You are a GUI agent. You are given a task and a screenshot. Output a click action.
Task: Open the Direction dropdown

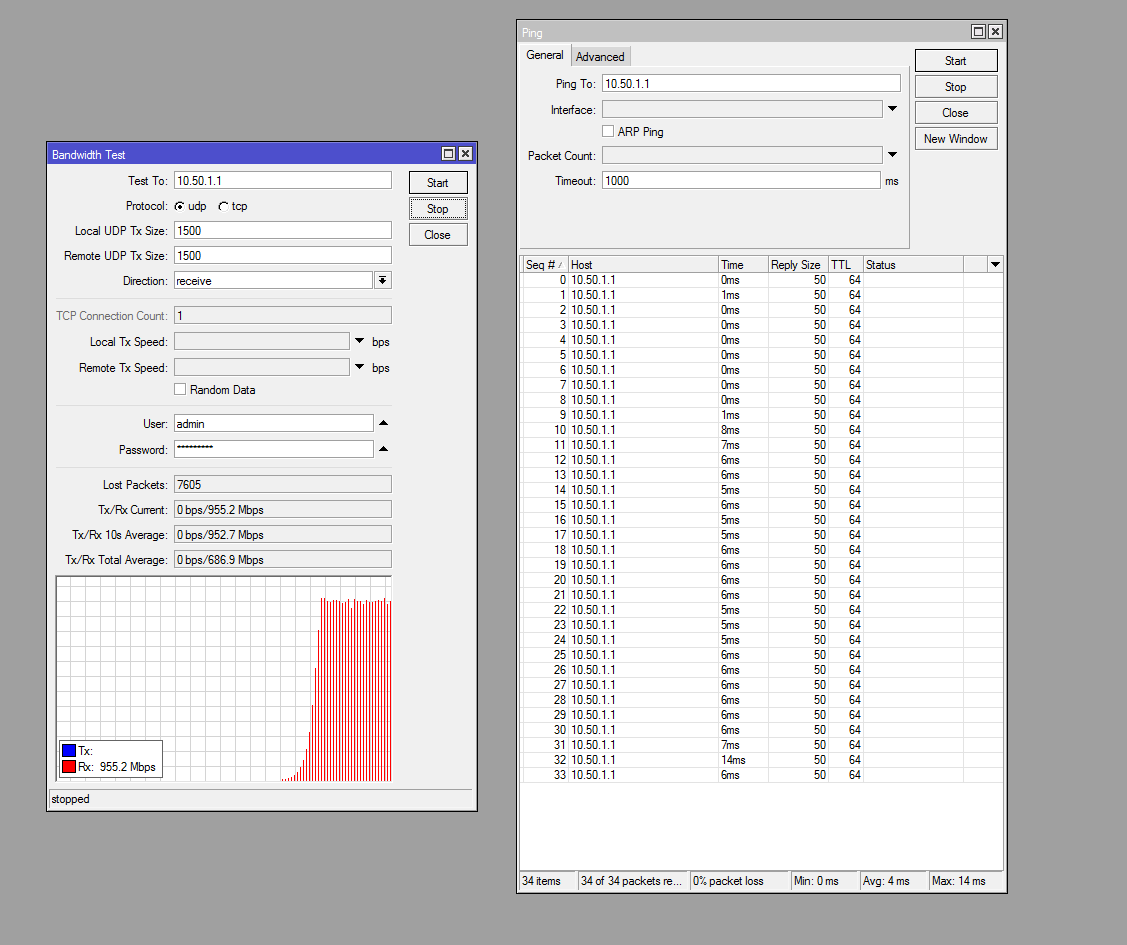click(382, 281)
